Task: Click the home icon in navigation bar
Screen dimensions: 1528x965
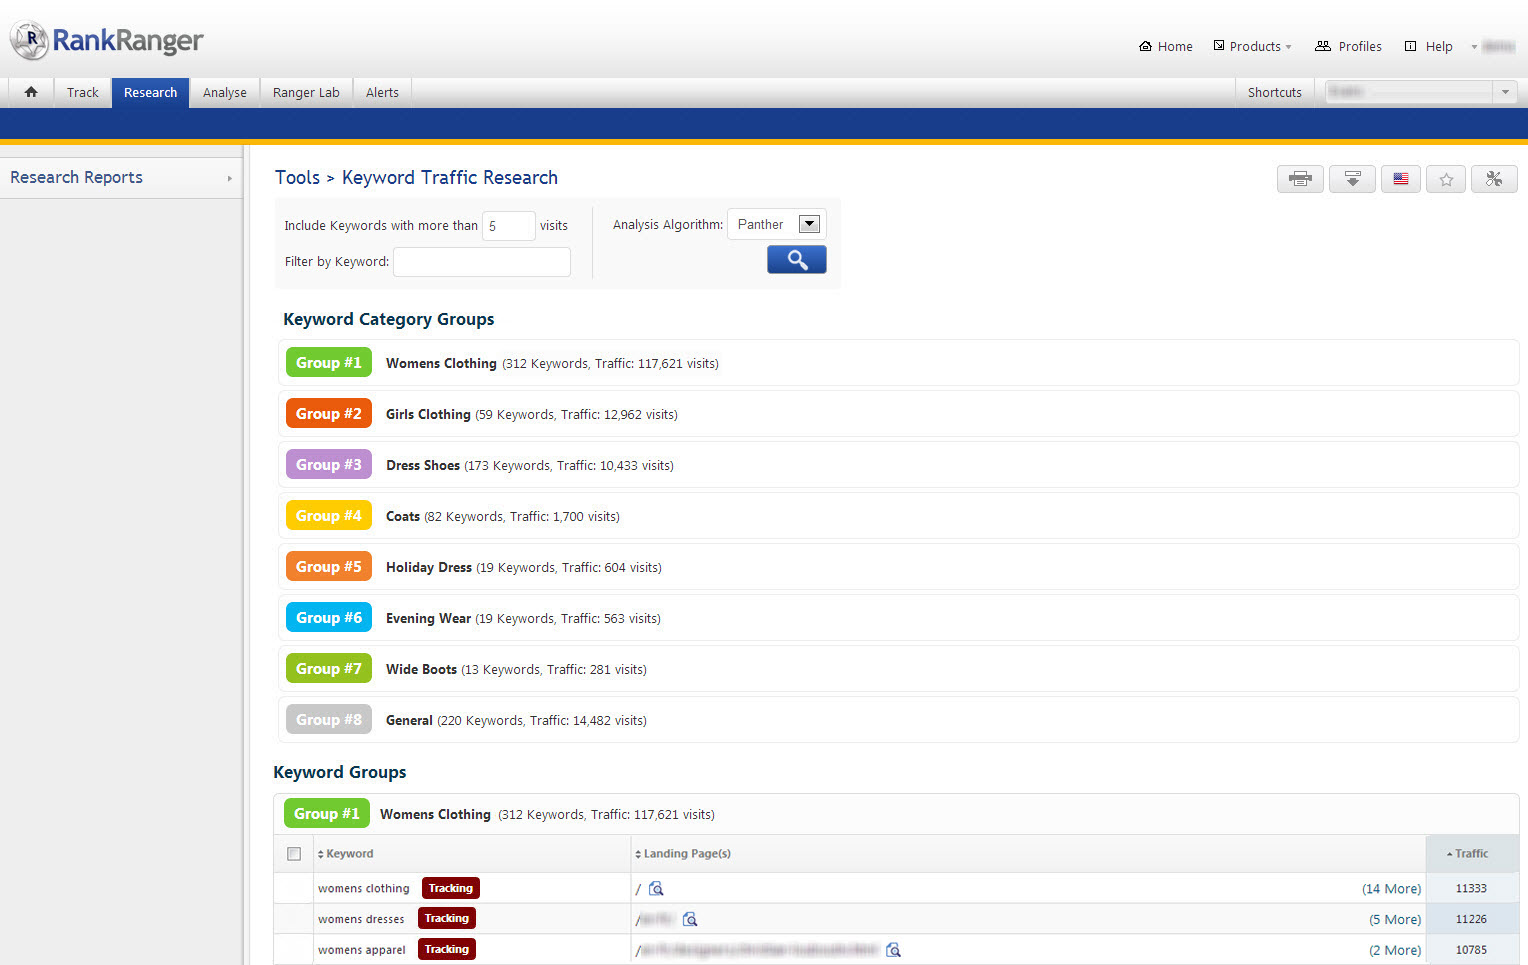Action: 31,92
